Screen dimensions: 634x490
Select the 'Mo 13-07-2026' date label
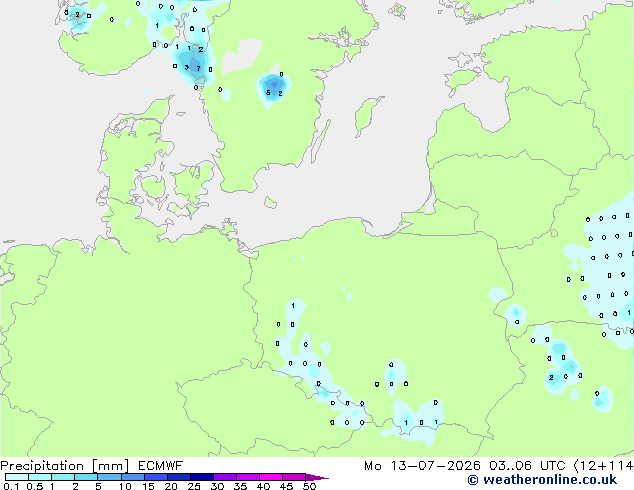click(x=422, y=466)
